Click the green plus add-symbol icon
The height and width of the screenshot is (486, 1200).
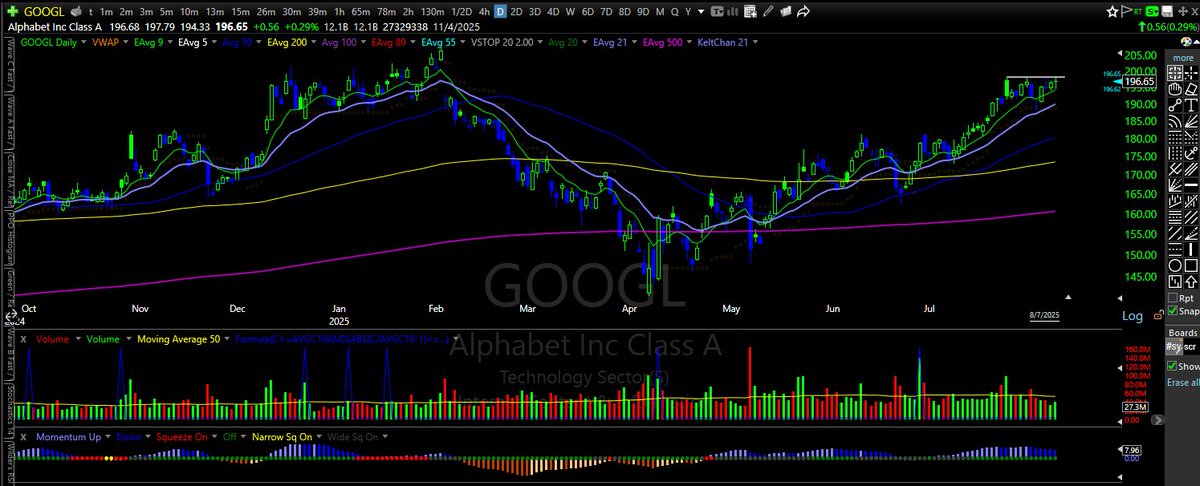pyautogui.click(x=11, y=11)
